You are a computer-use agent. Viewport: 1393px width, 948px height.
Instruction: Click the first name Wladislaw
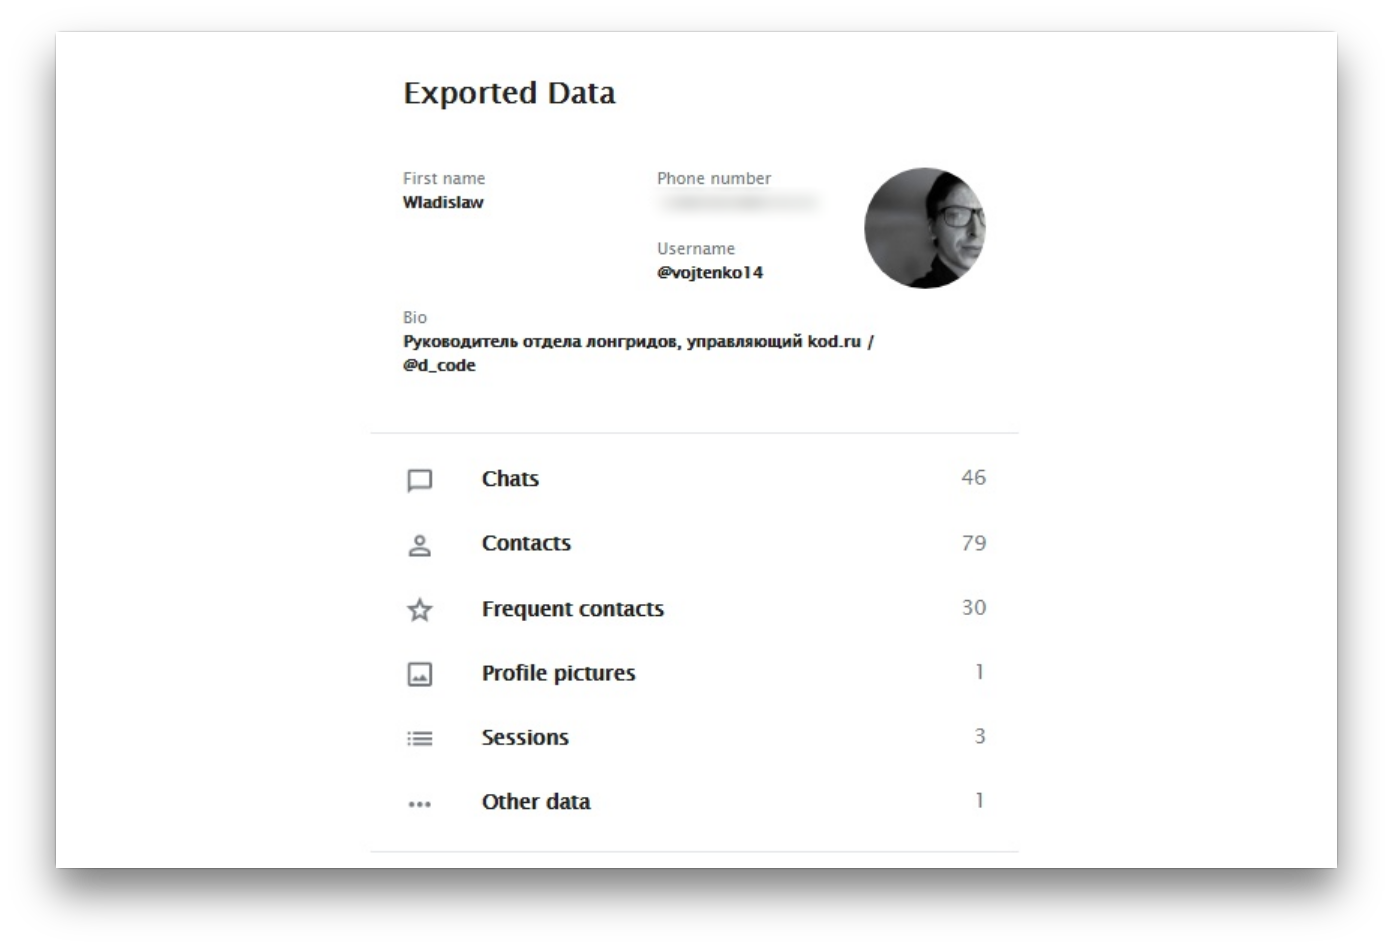443,202
